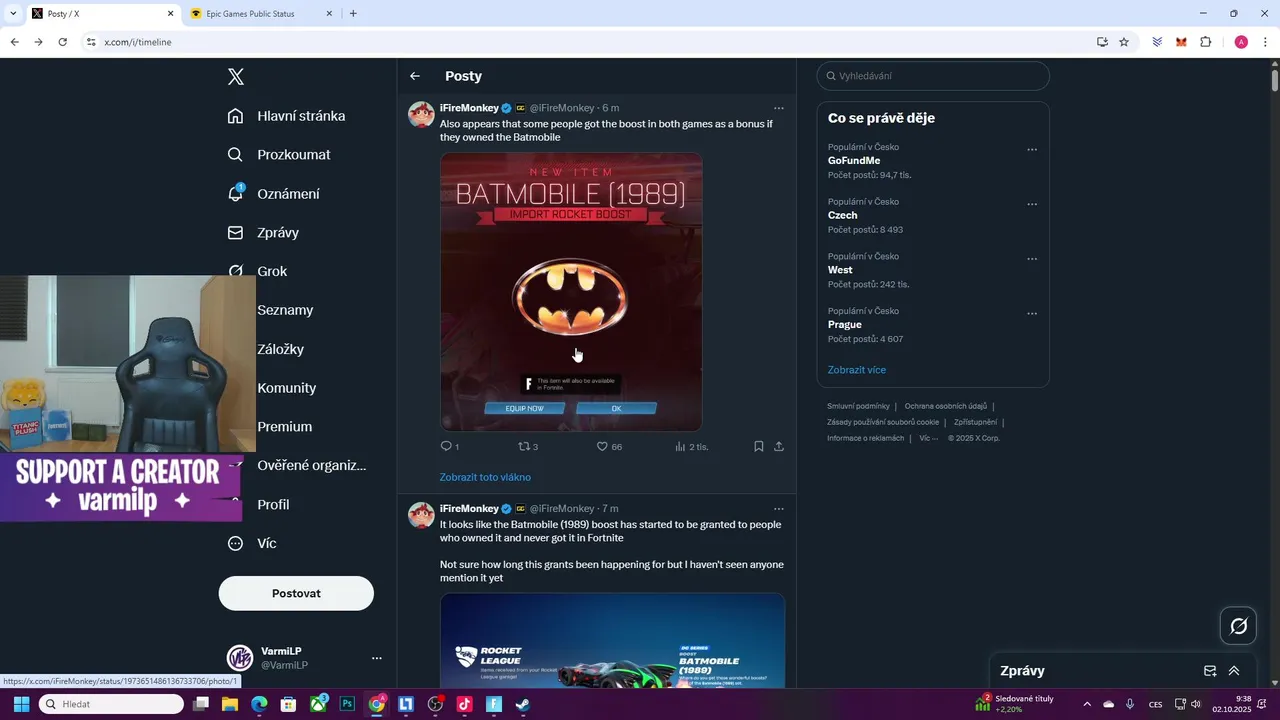The height and width of the screenshot is (720, 1280).
Task: Open the Chrome profile avatar
Action: (x=1241, y=42)
